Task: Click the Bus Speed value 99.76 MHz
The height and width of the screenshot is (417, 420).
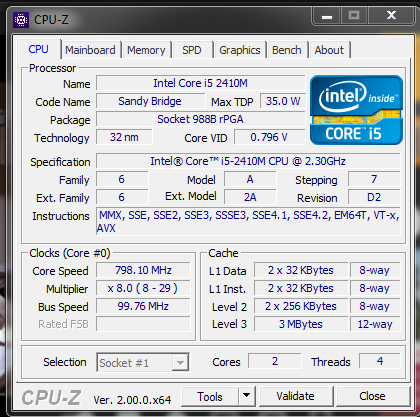Action: pyautogui.click(x=143, y=306)
